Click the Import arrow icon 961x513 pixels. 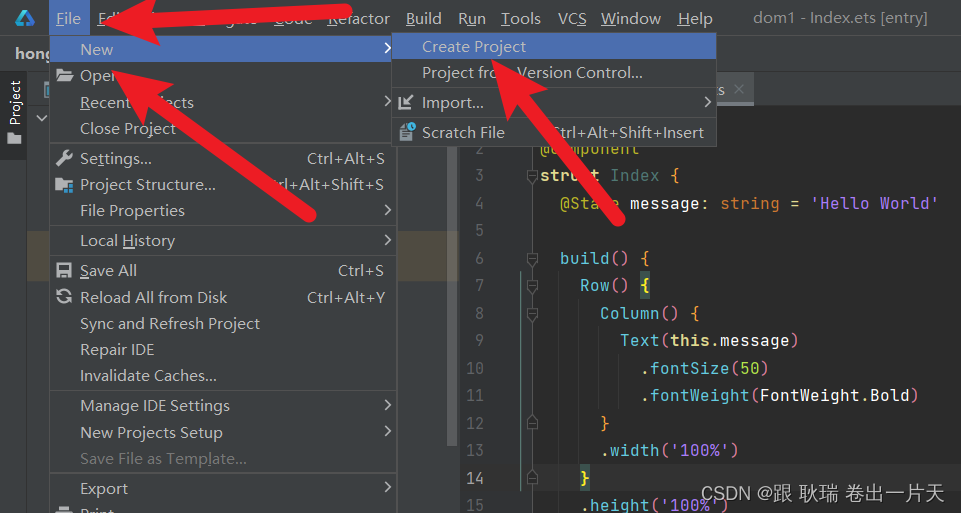[x=406, y=102]
